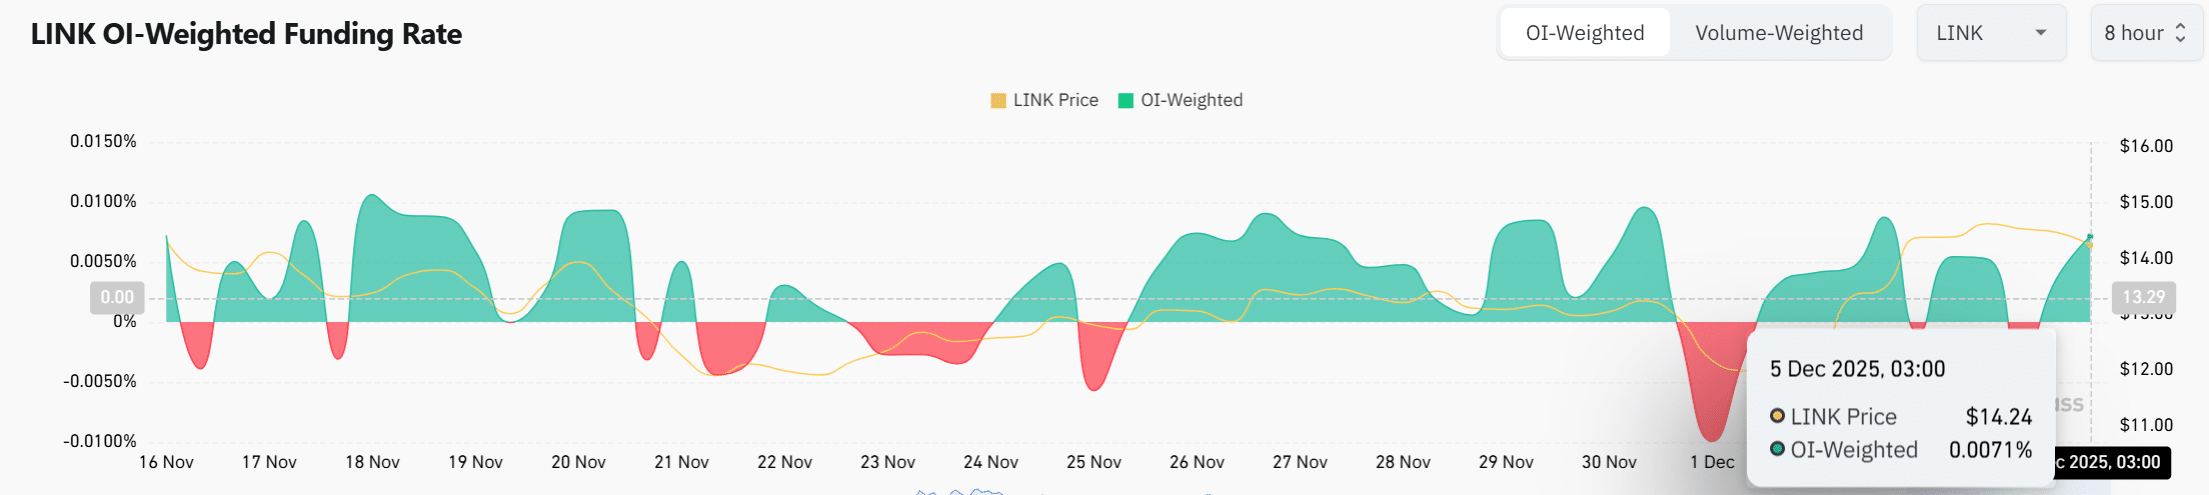Open the LINK symbol dropdown
The width and height of the screenshot is (2209, 495).
click(x=1990, y=33)
